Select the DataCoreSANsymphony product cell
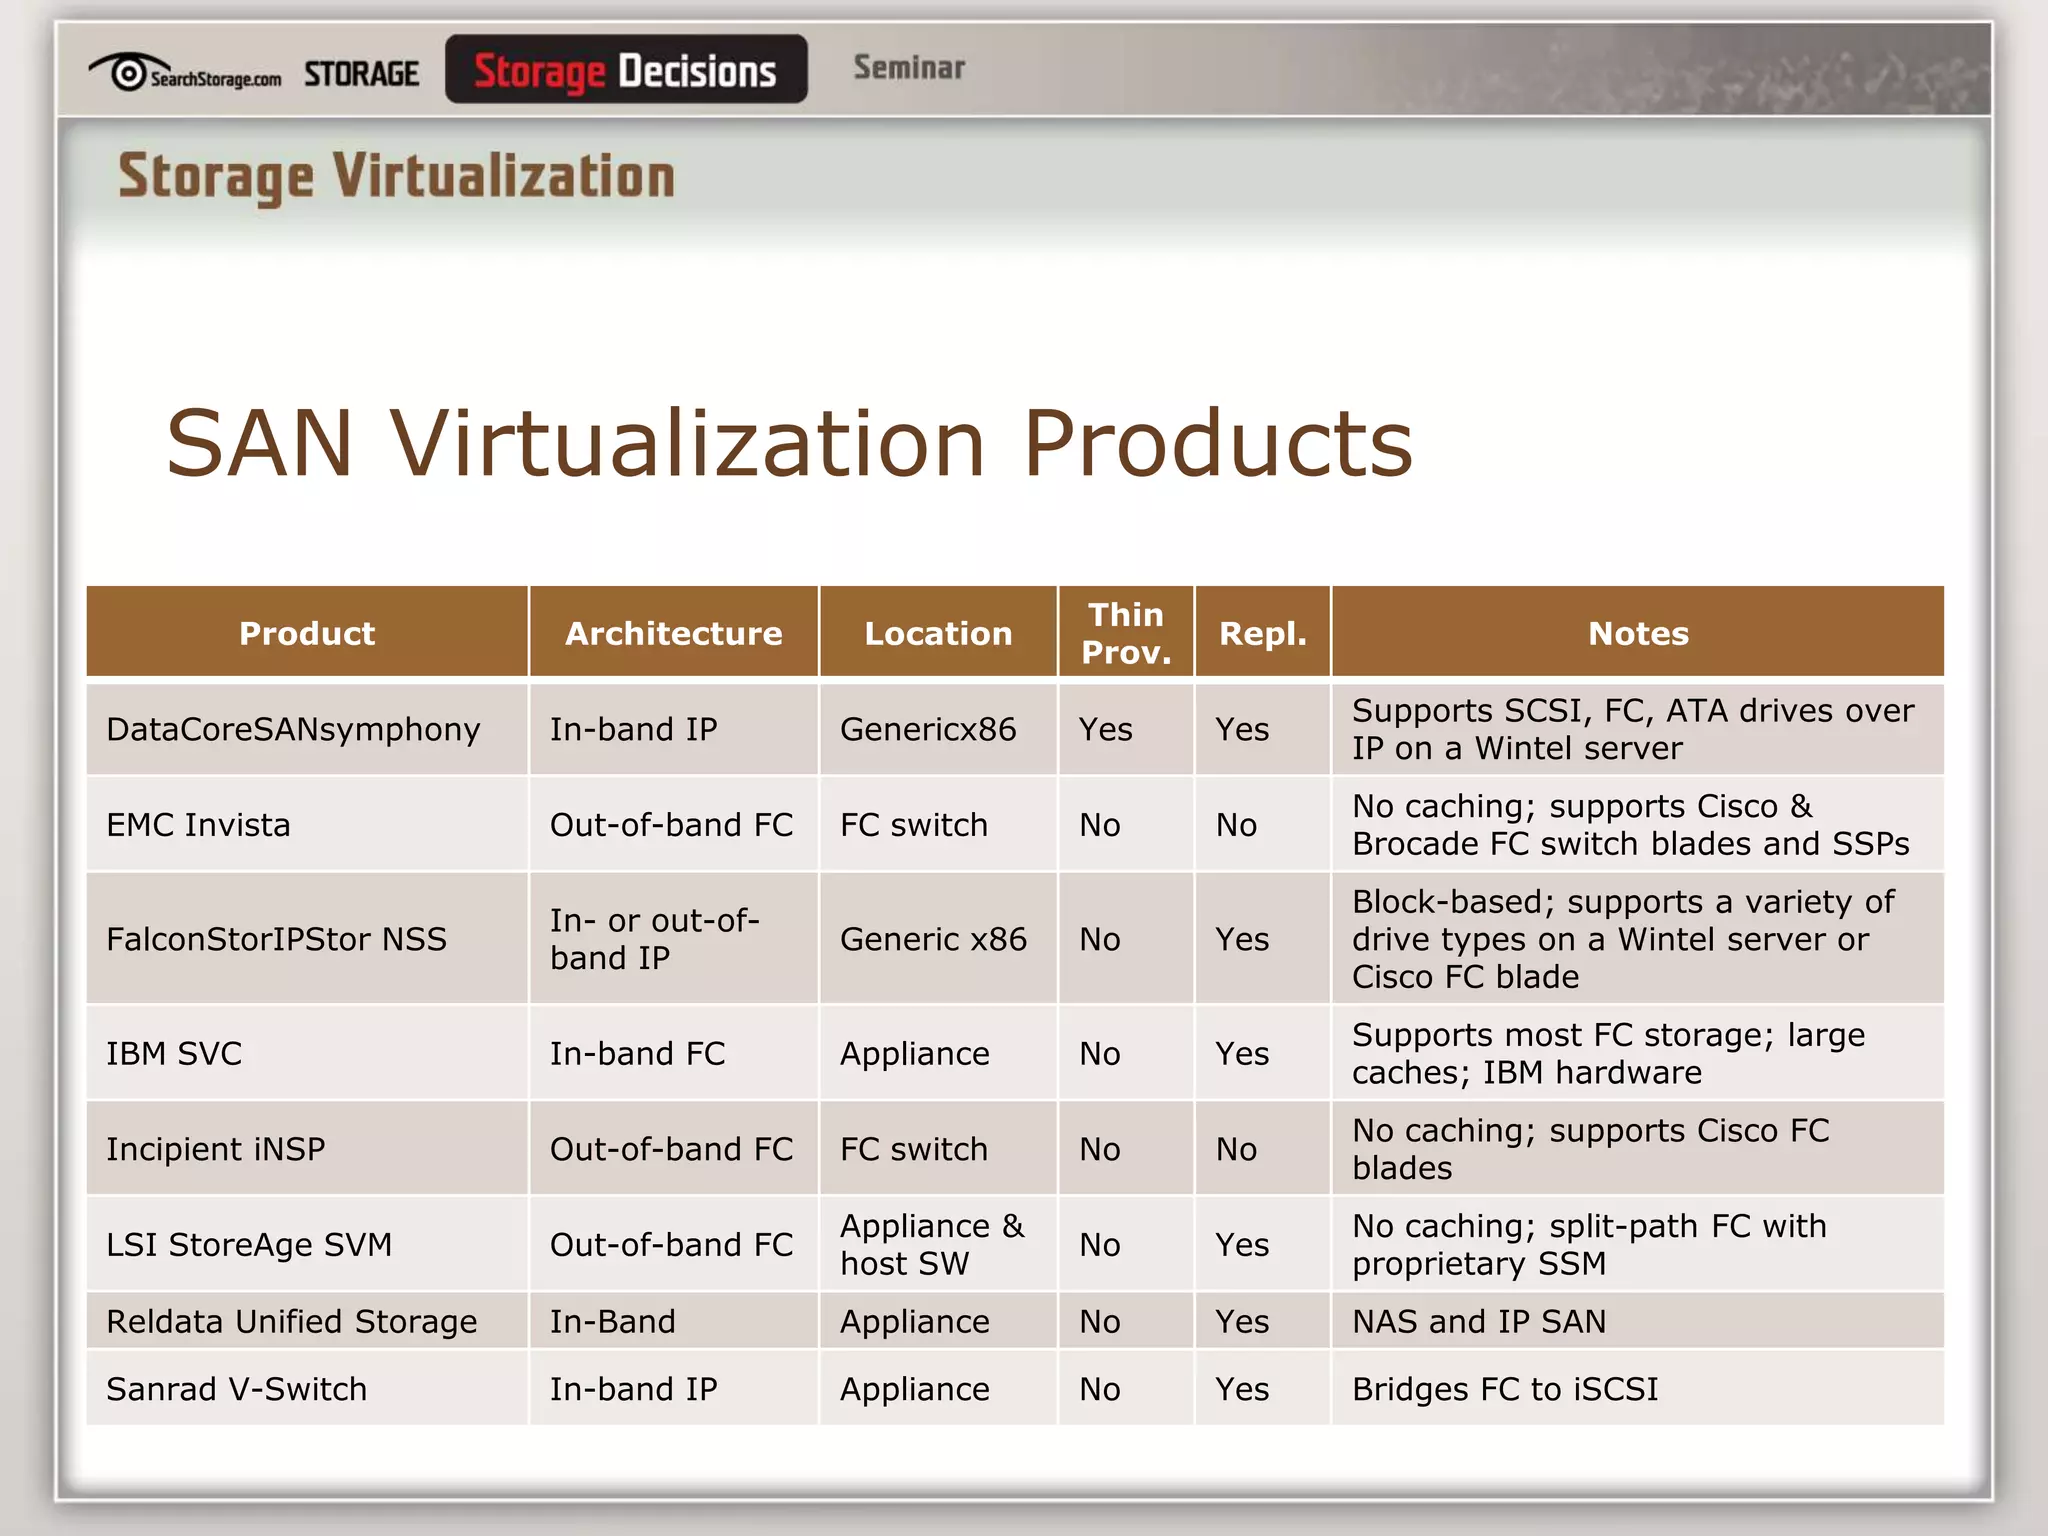2048x1536 pixels. coord(307,729)
